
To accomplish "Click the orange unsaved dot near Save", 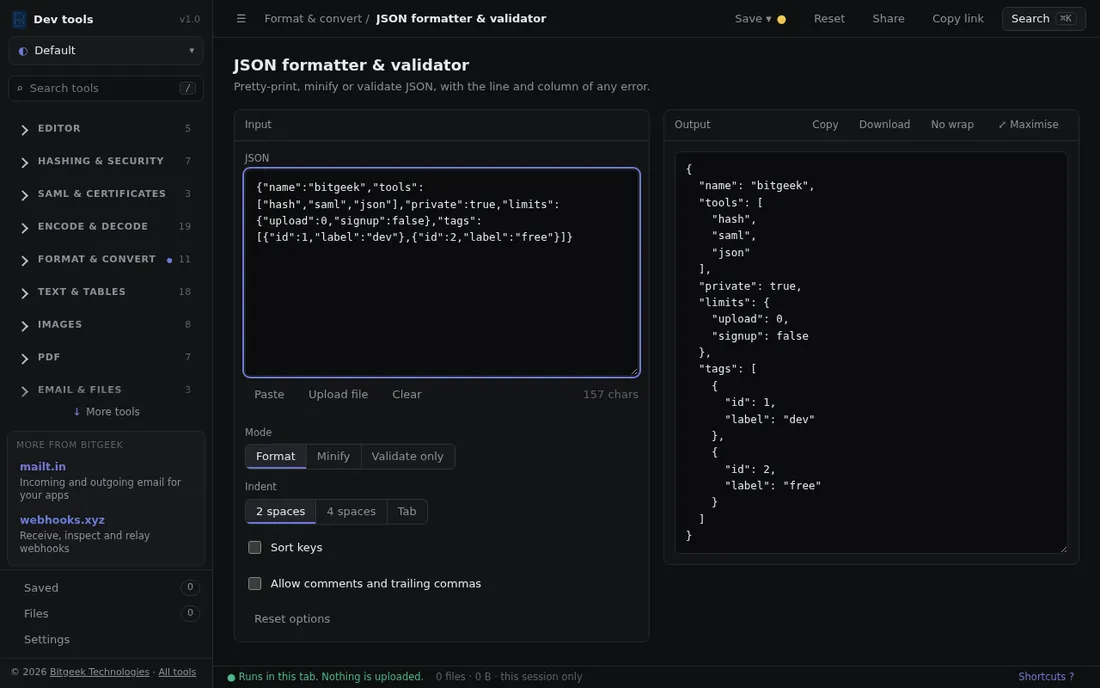I will (x=782, y=20).
